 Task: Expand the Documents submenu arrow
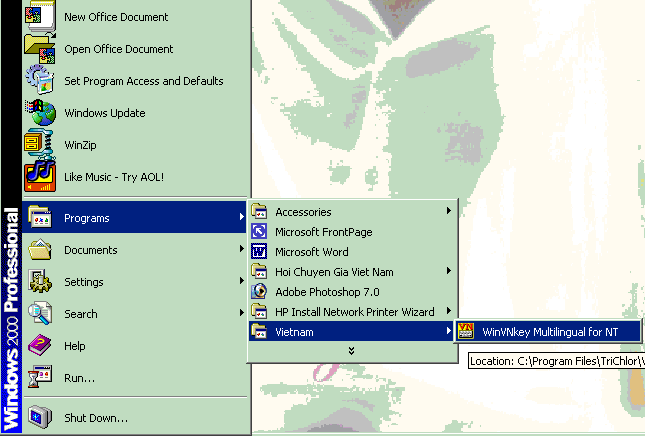click(241, 250)
